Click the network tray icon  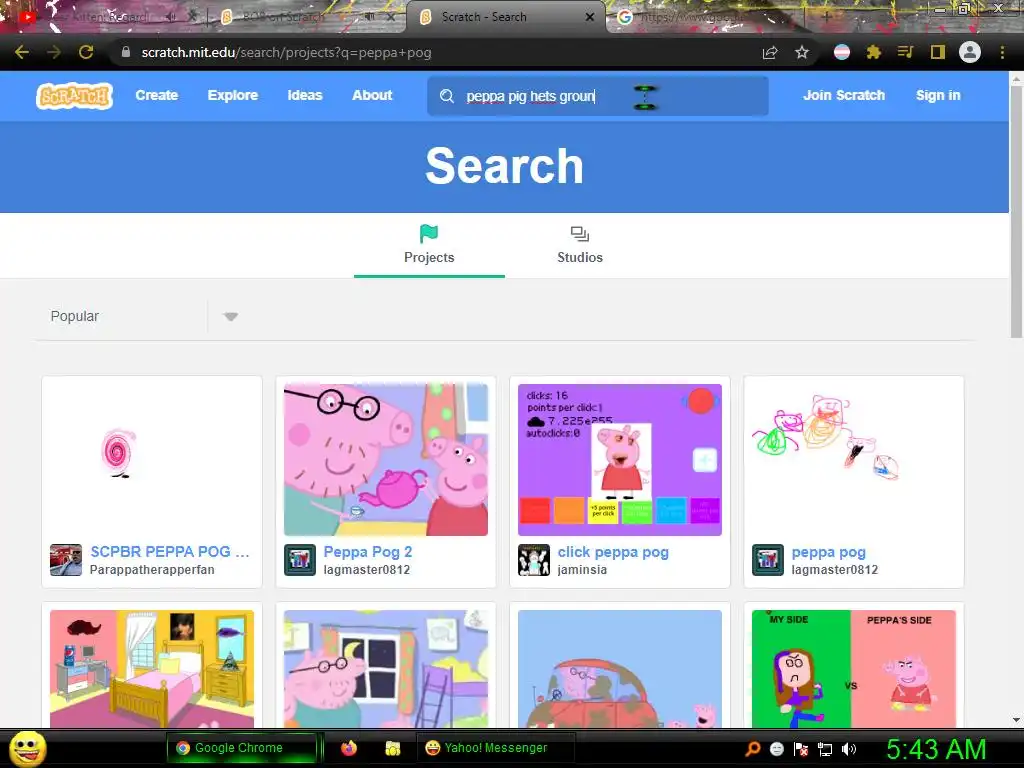(x=825, y=749)
